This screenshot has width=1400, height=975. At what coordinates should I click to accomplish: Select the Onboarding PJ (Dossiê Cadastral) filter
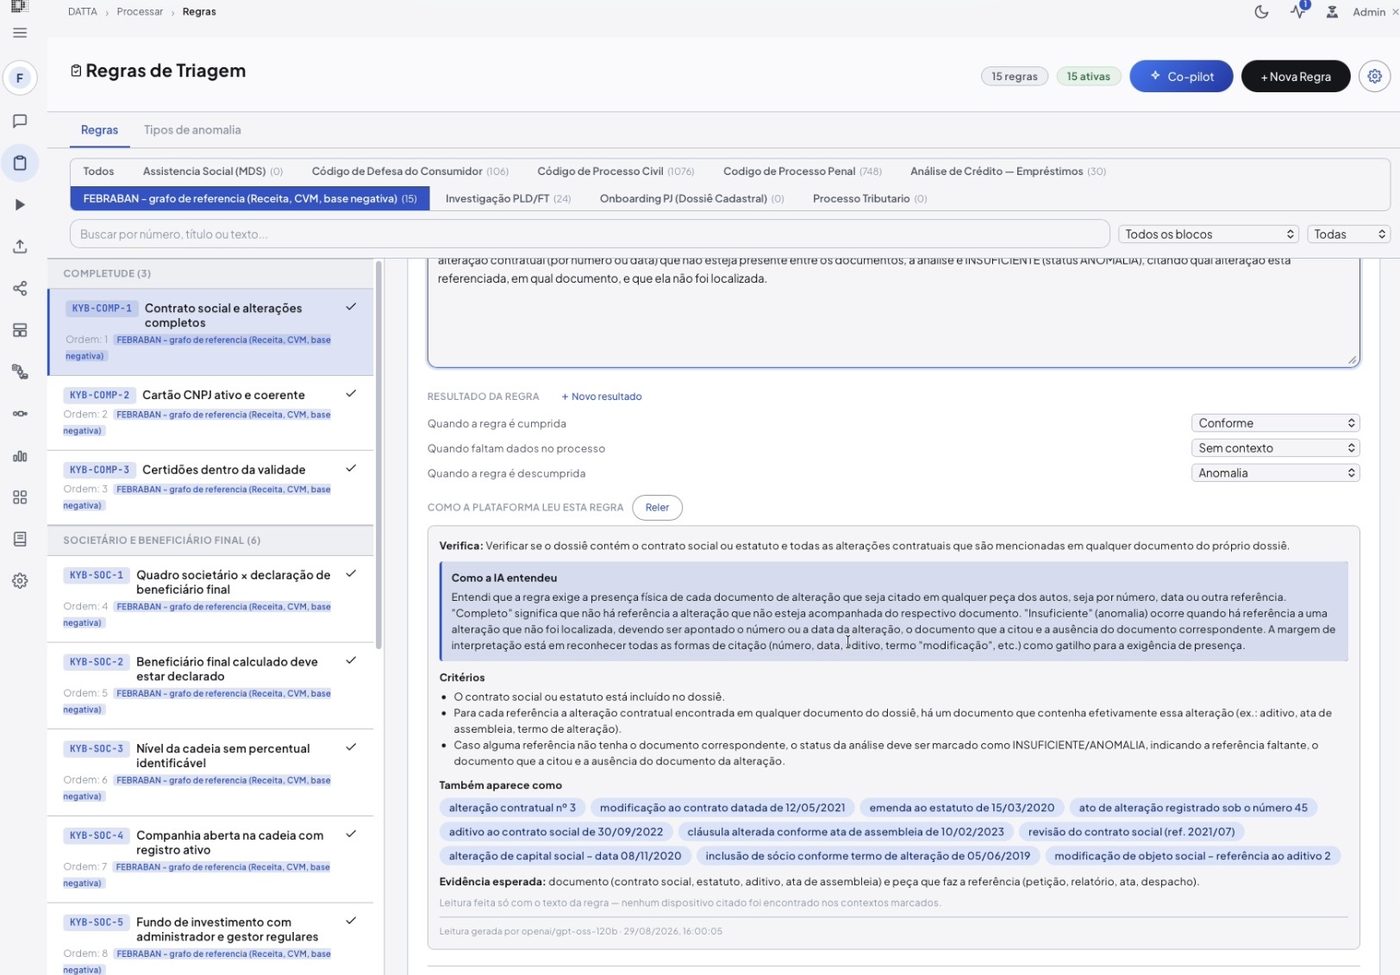[x=692, y=199]
